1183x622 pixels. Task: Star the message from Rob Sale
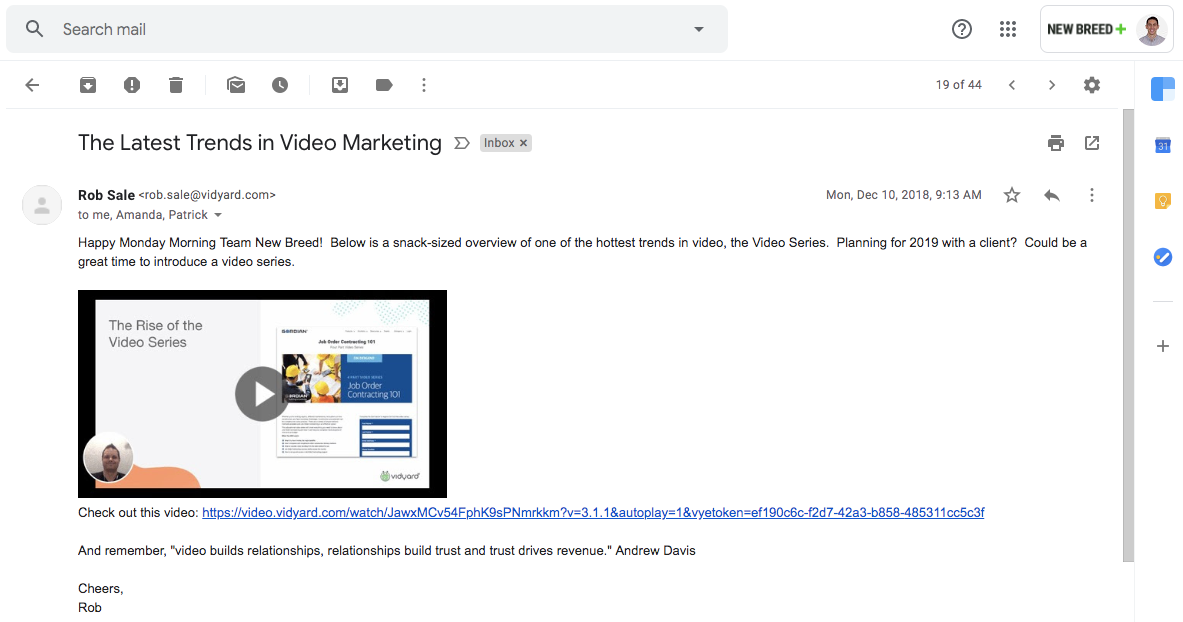tap(1012, 195)
